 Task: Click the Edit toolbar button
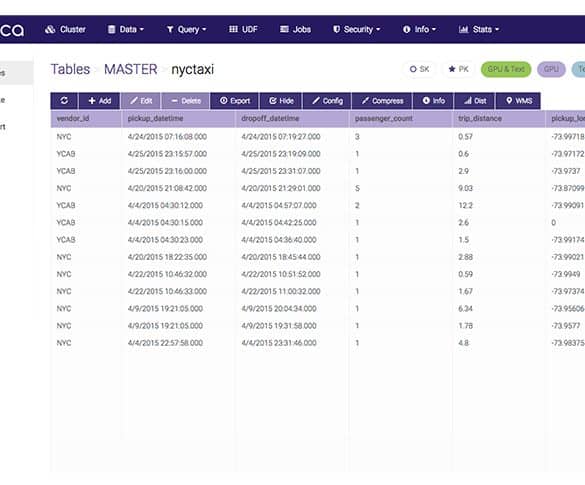[141, 101]
